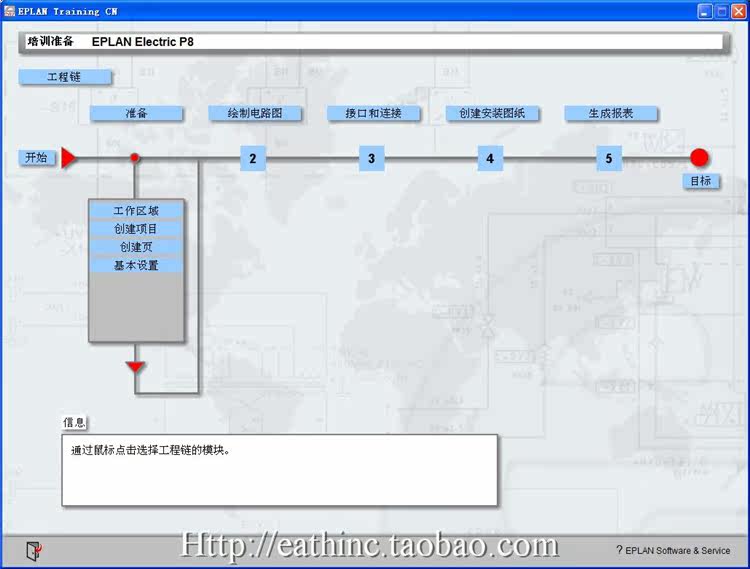Open the 准备 module
This screenshot has height=569, width=750.
[x=136, y=113]
